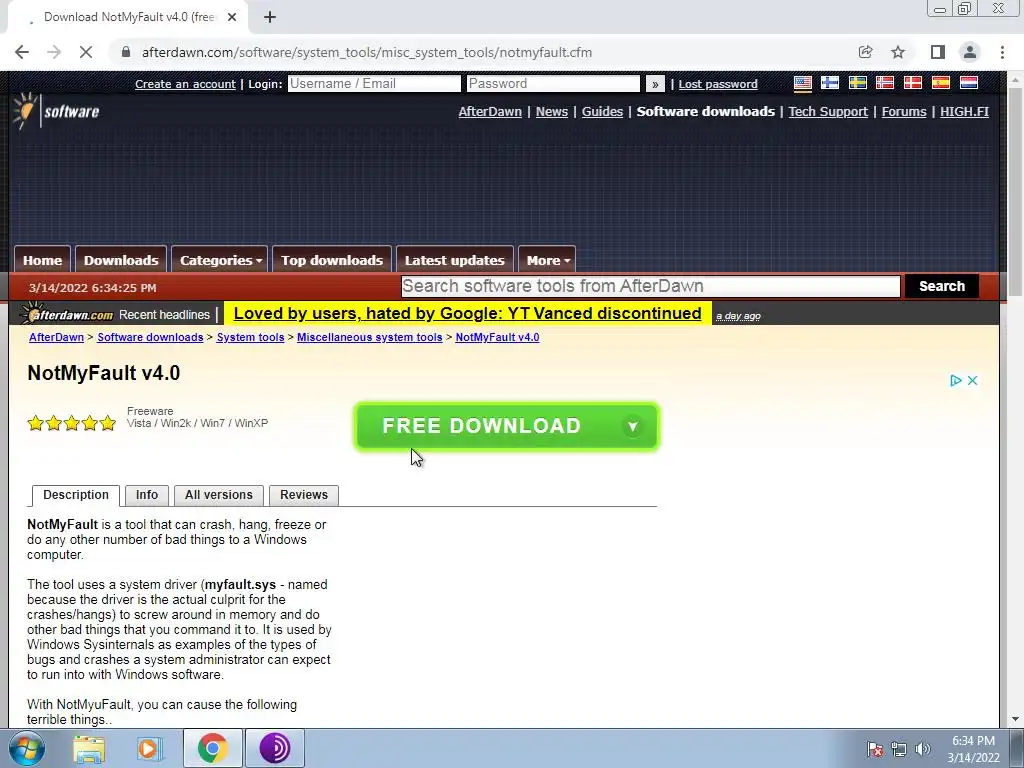The image size is (1024, 768).
Task: Share this page from the address bar
Action: coord(865,52)
